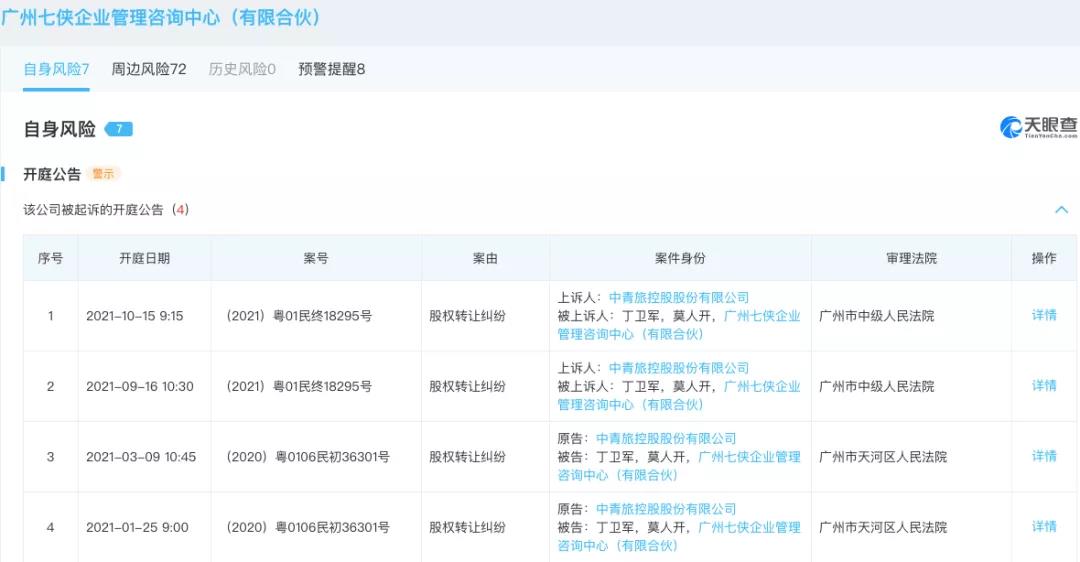Screen dimensions: 1080x562
Task: Click the 警示 warning tag
Action: coord(103,174)
